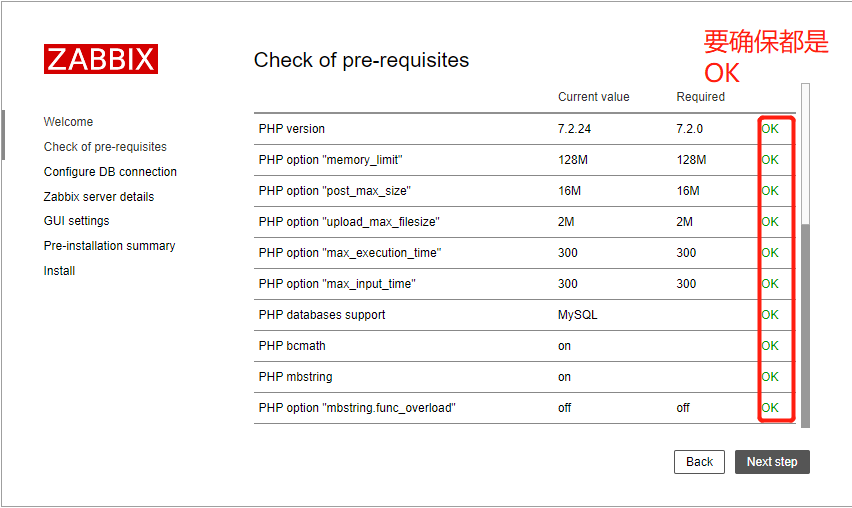Select GUI settings step
The width and height of the screenshot is (852, 508).
pos(76,221)
